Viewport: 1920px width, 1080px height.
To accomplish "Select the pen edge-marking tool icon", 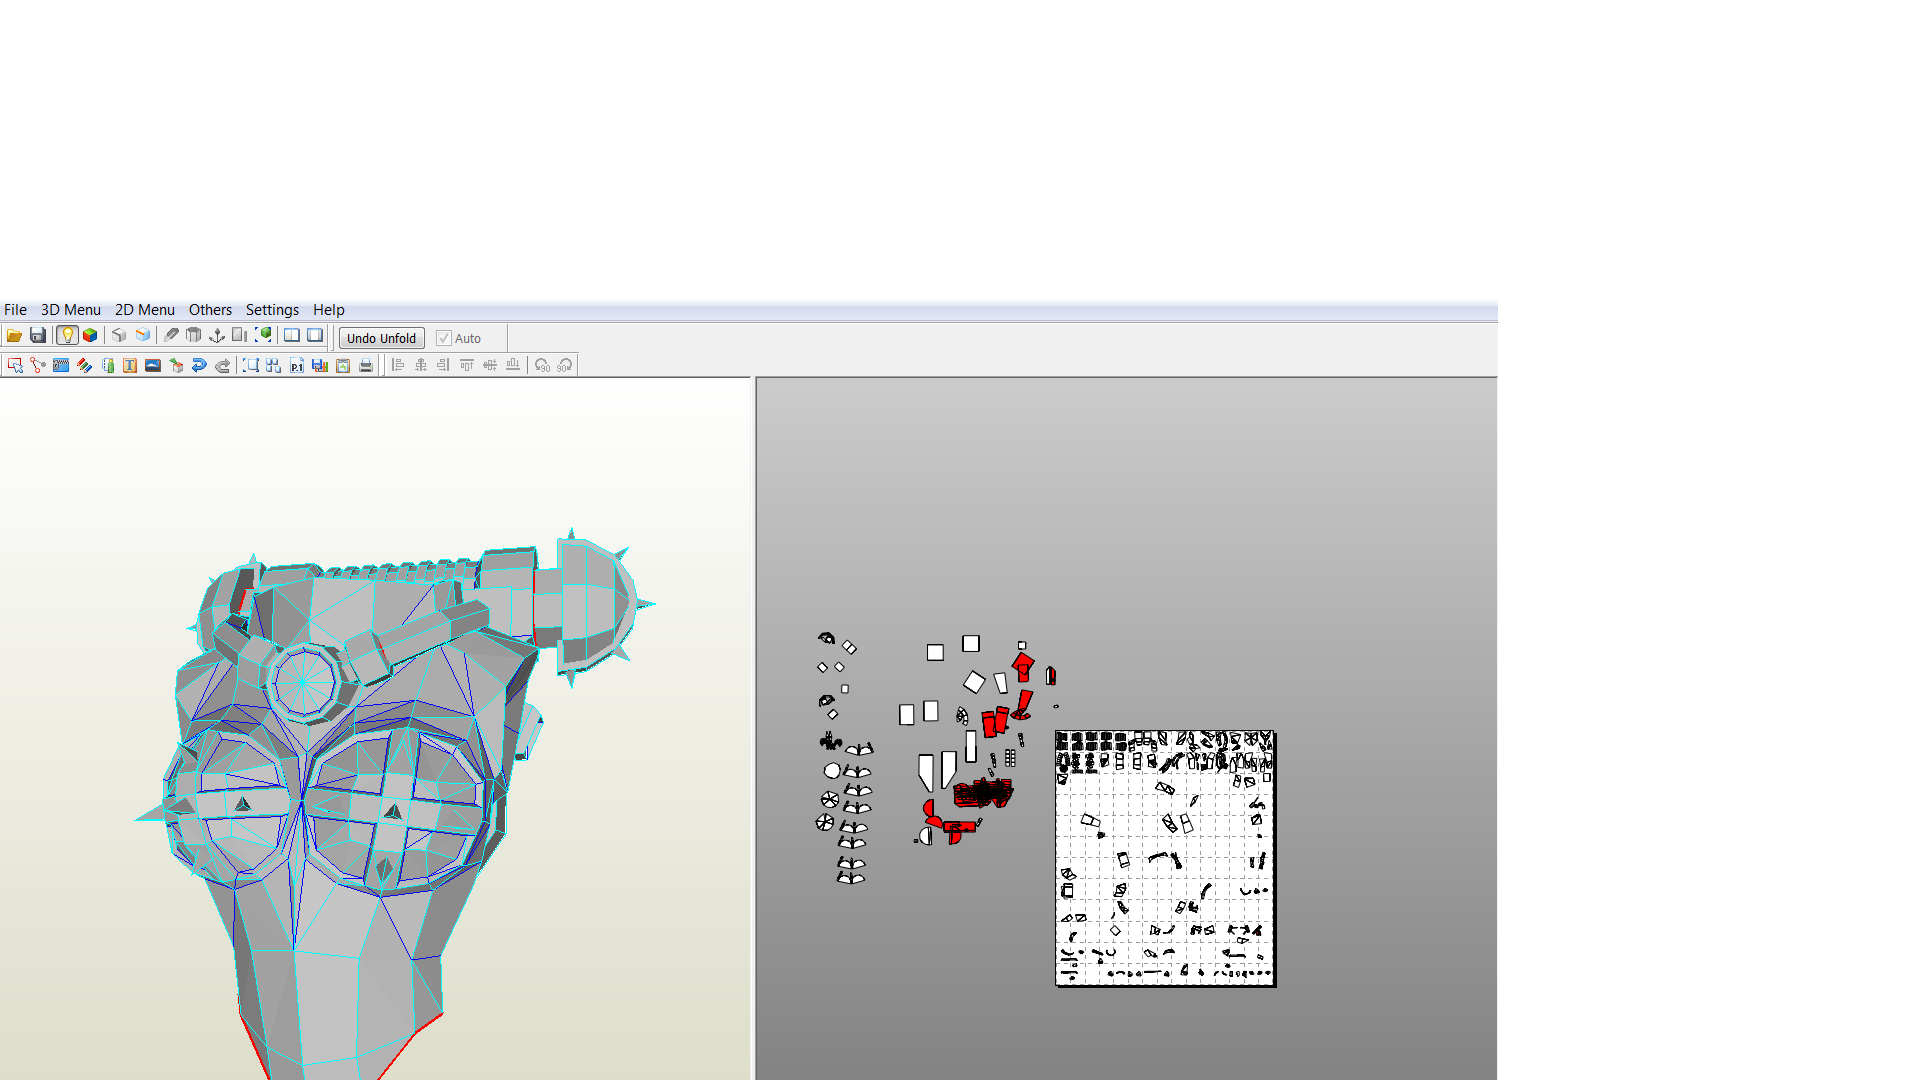I will [171, 336].
